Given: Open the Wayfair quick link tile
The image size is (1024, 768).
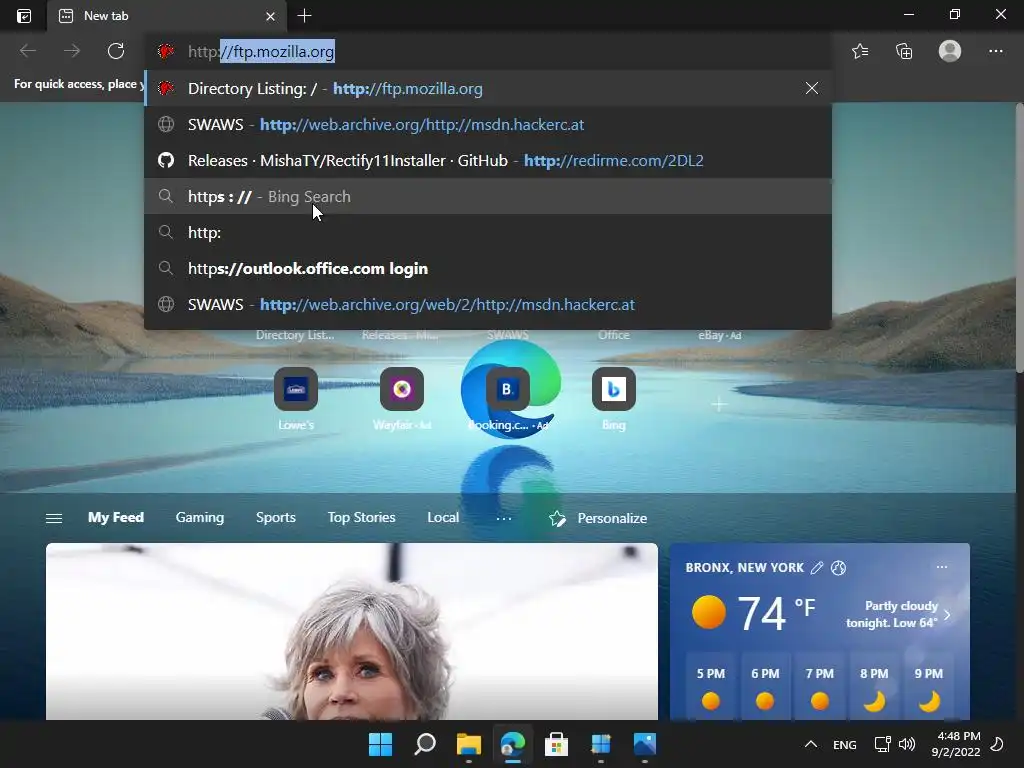Looking at the screenshot, I should [x=402, y=389].
